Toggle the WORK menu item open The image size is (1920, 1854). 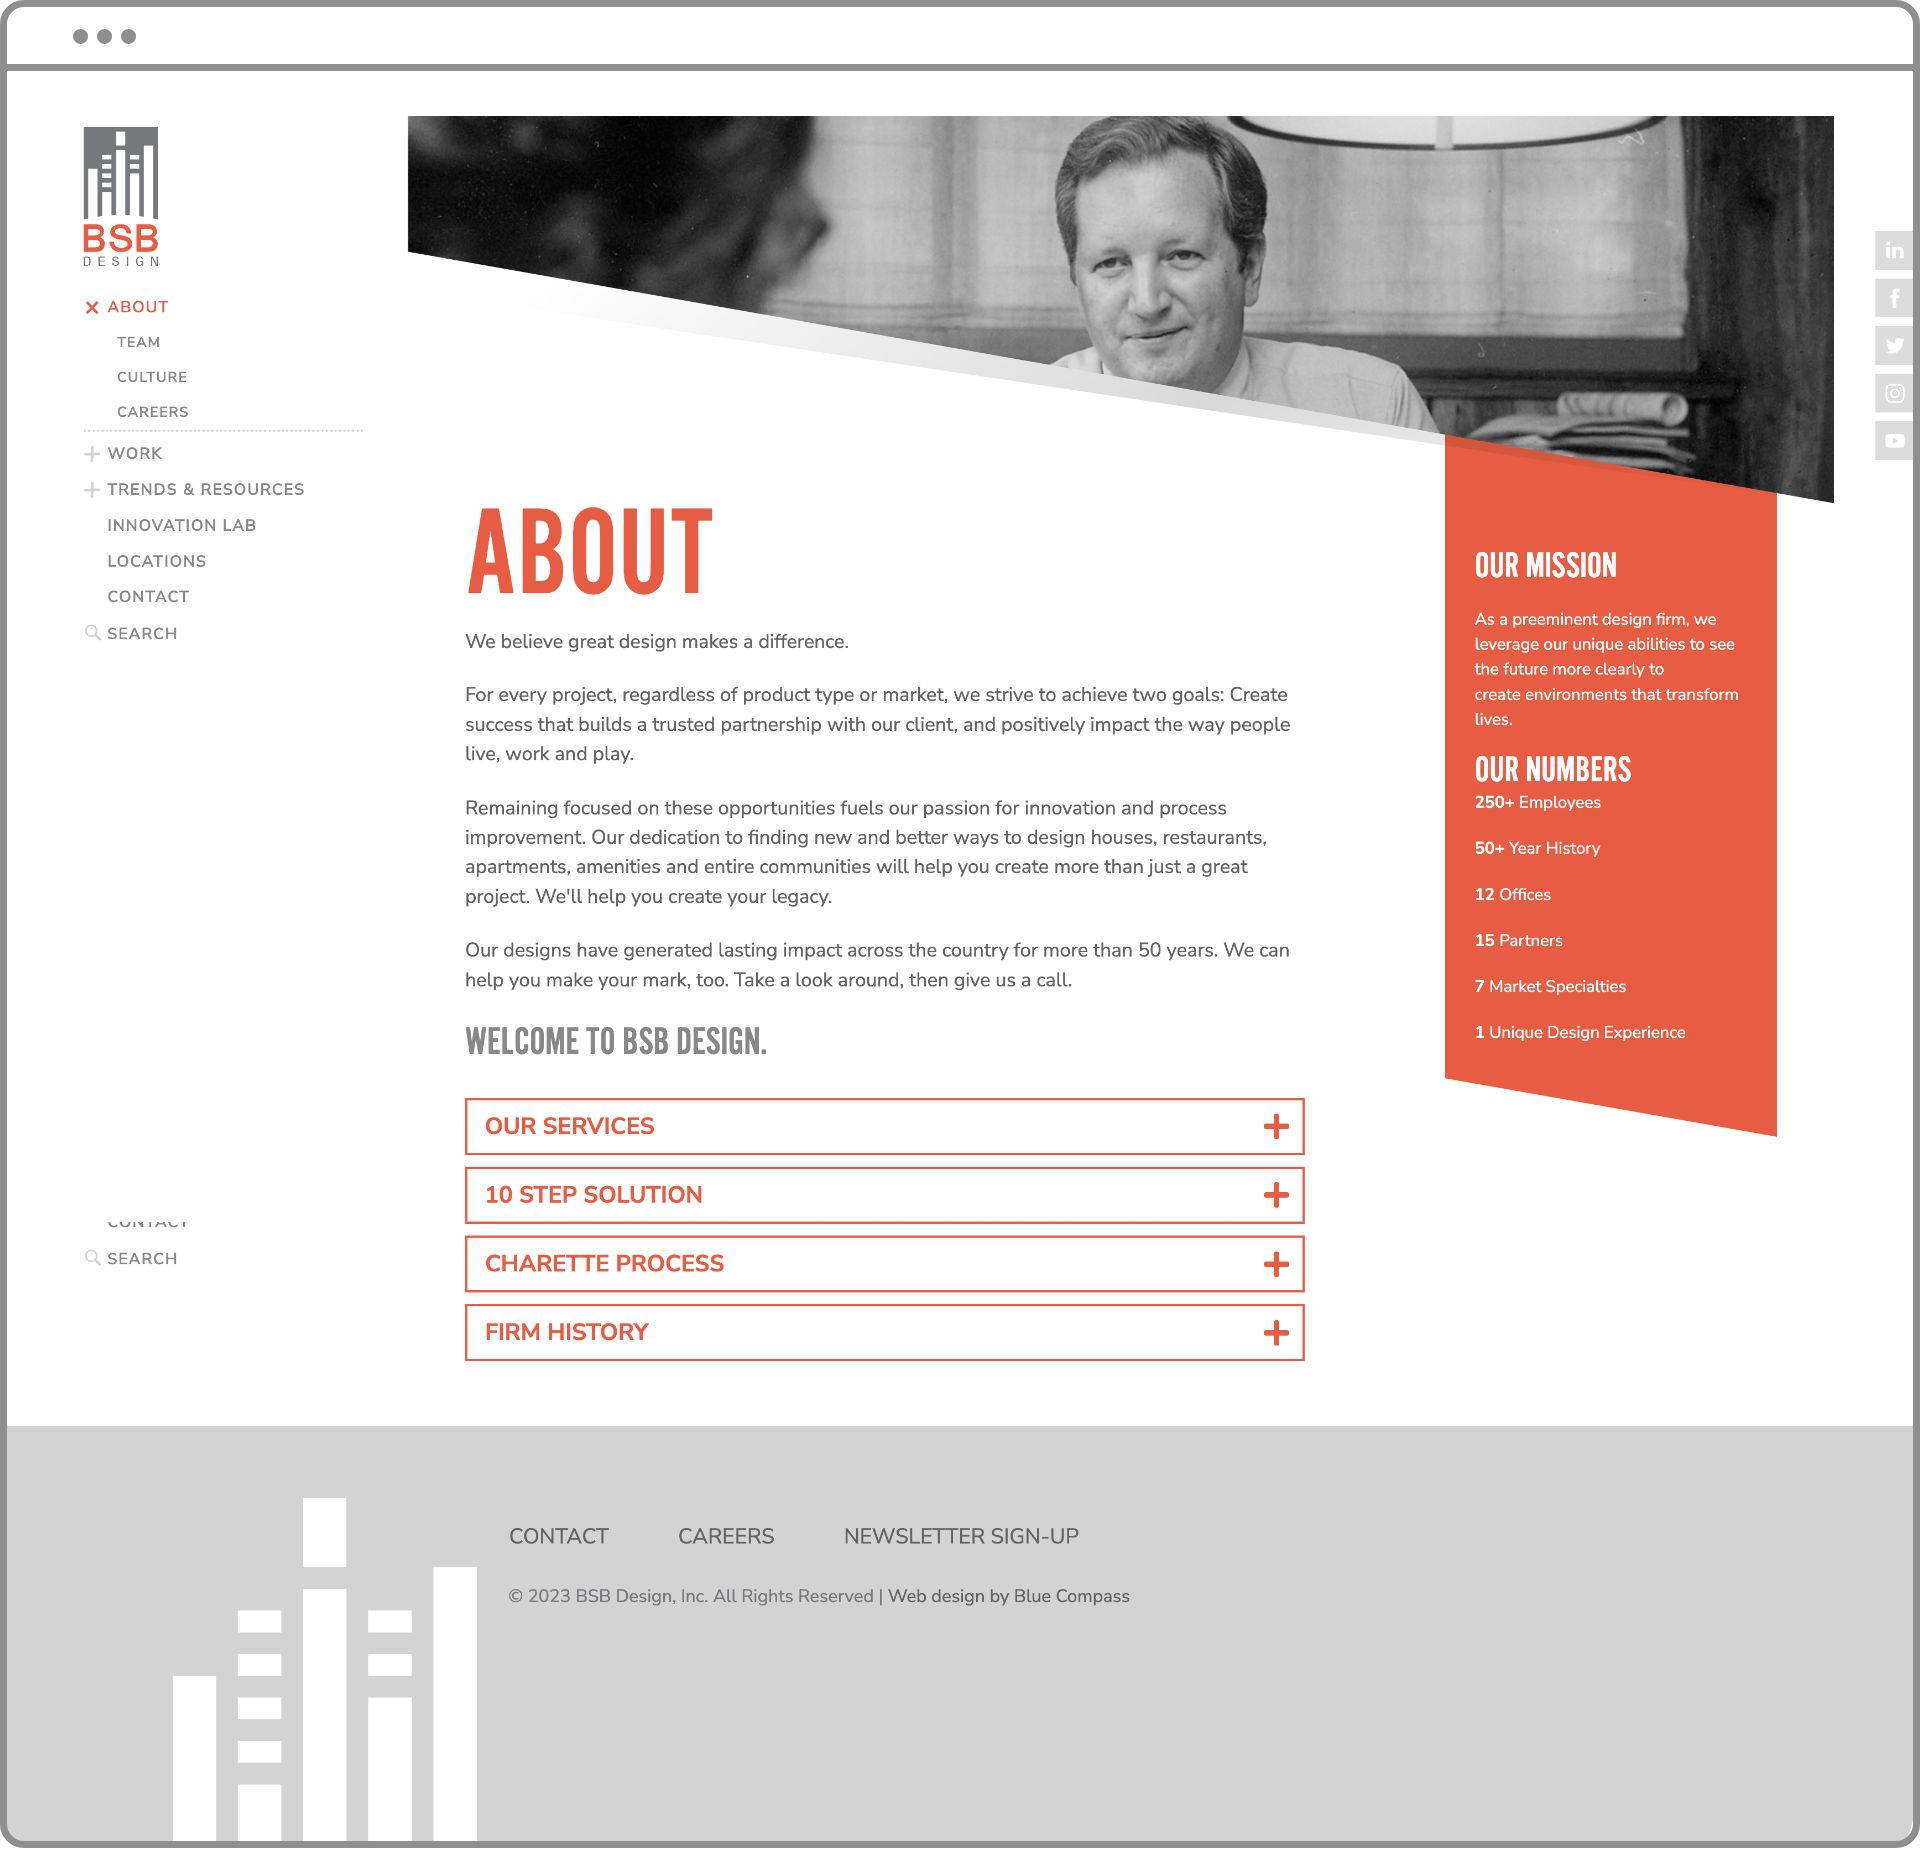(93, 452)
